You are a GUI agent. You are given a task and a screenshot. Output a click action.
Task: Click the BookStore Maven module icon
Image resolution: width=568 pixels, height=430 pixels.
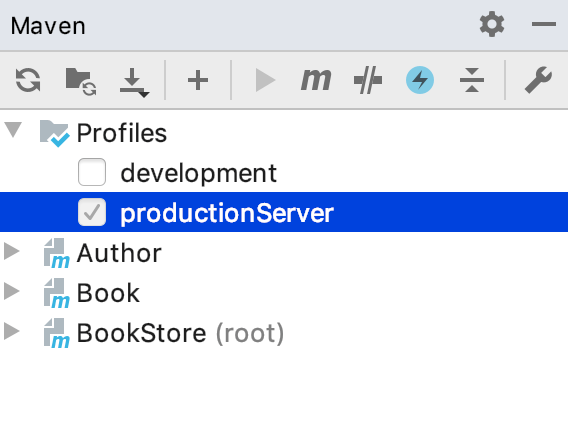[57, 333]
